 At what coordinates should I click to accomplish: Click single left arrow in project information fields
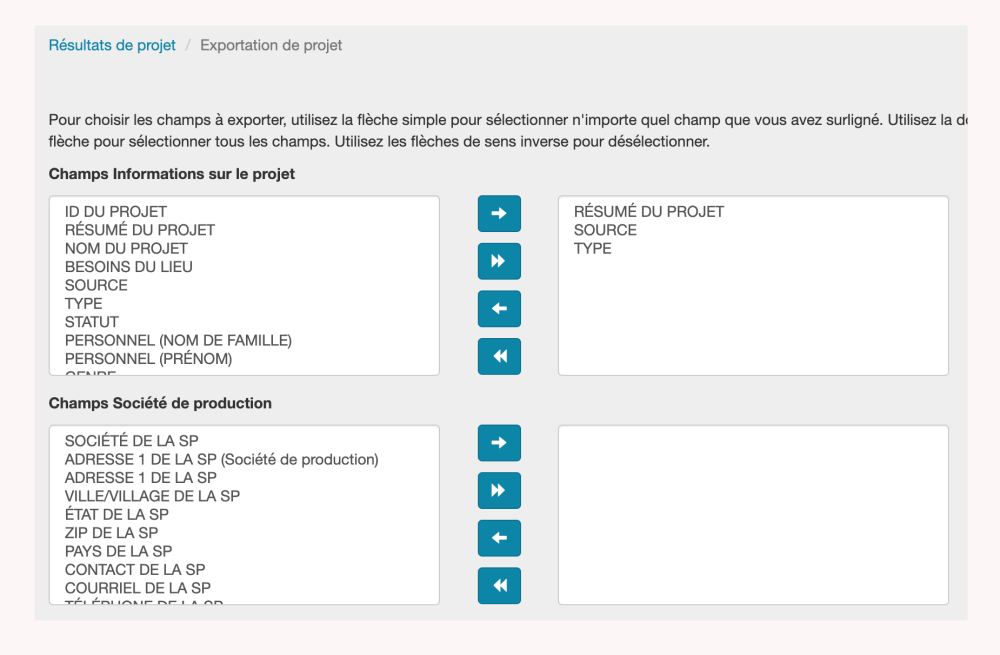(x=499, y=309)
